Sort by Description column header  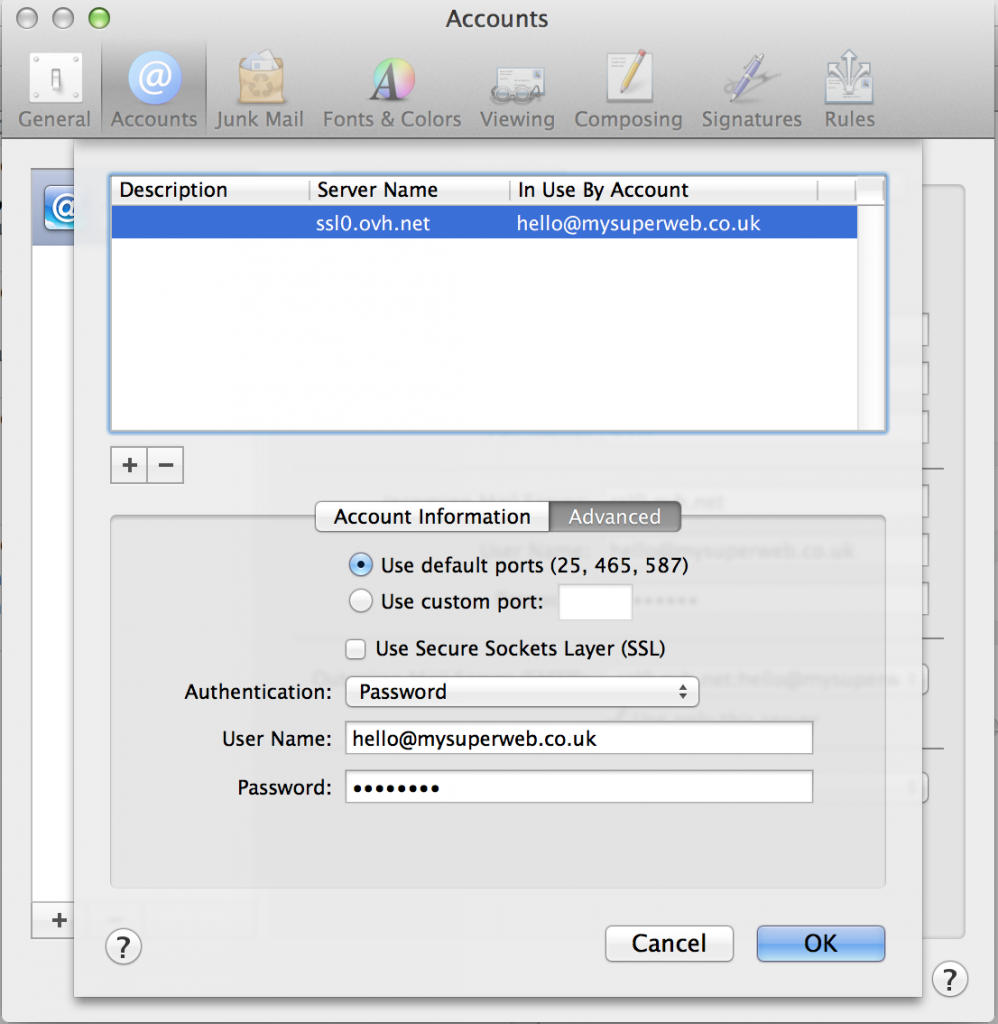[x=210, y=189]
